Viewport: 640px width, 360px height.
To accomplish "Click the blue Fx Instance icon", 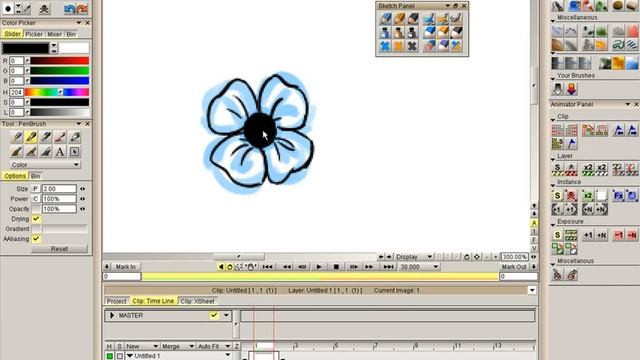I will pos(618,196).
